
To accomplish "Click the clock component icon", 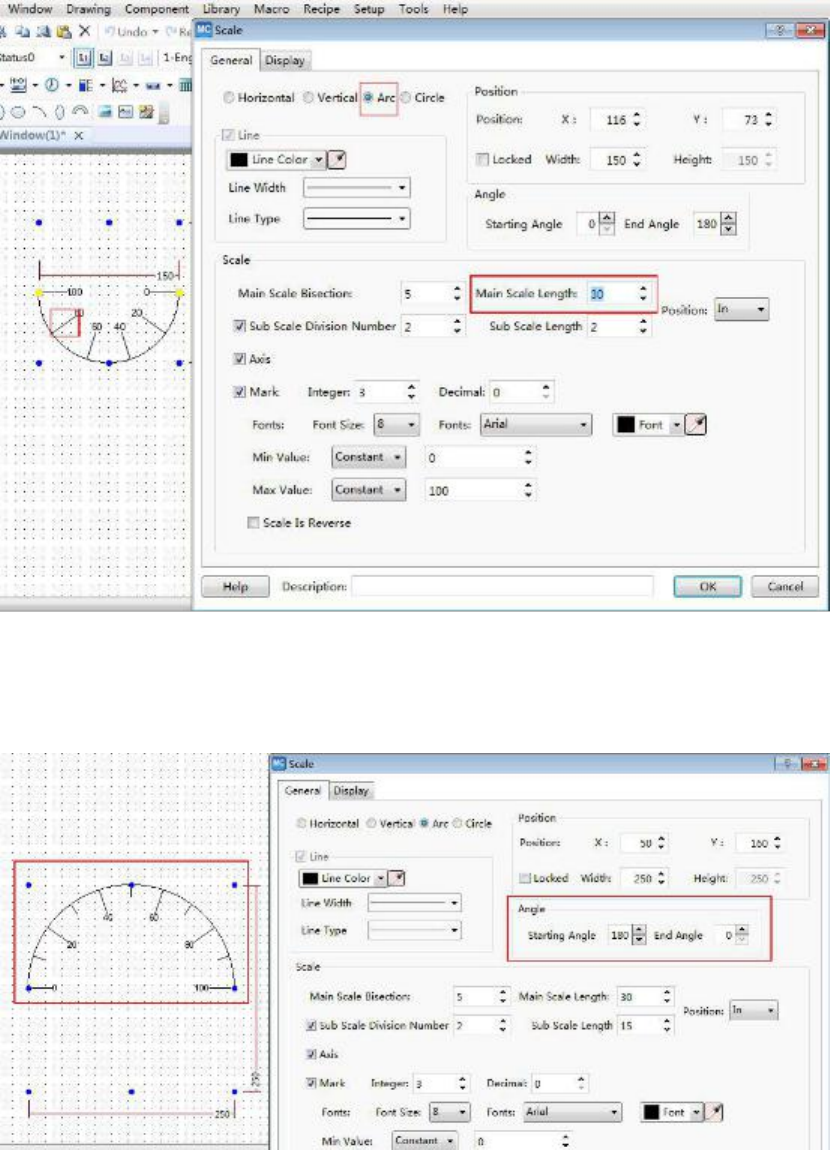I will click(x=51, y=85).
